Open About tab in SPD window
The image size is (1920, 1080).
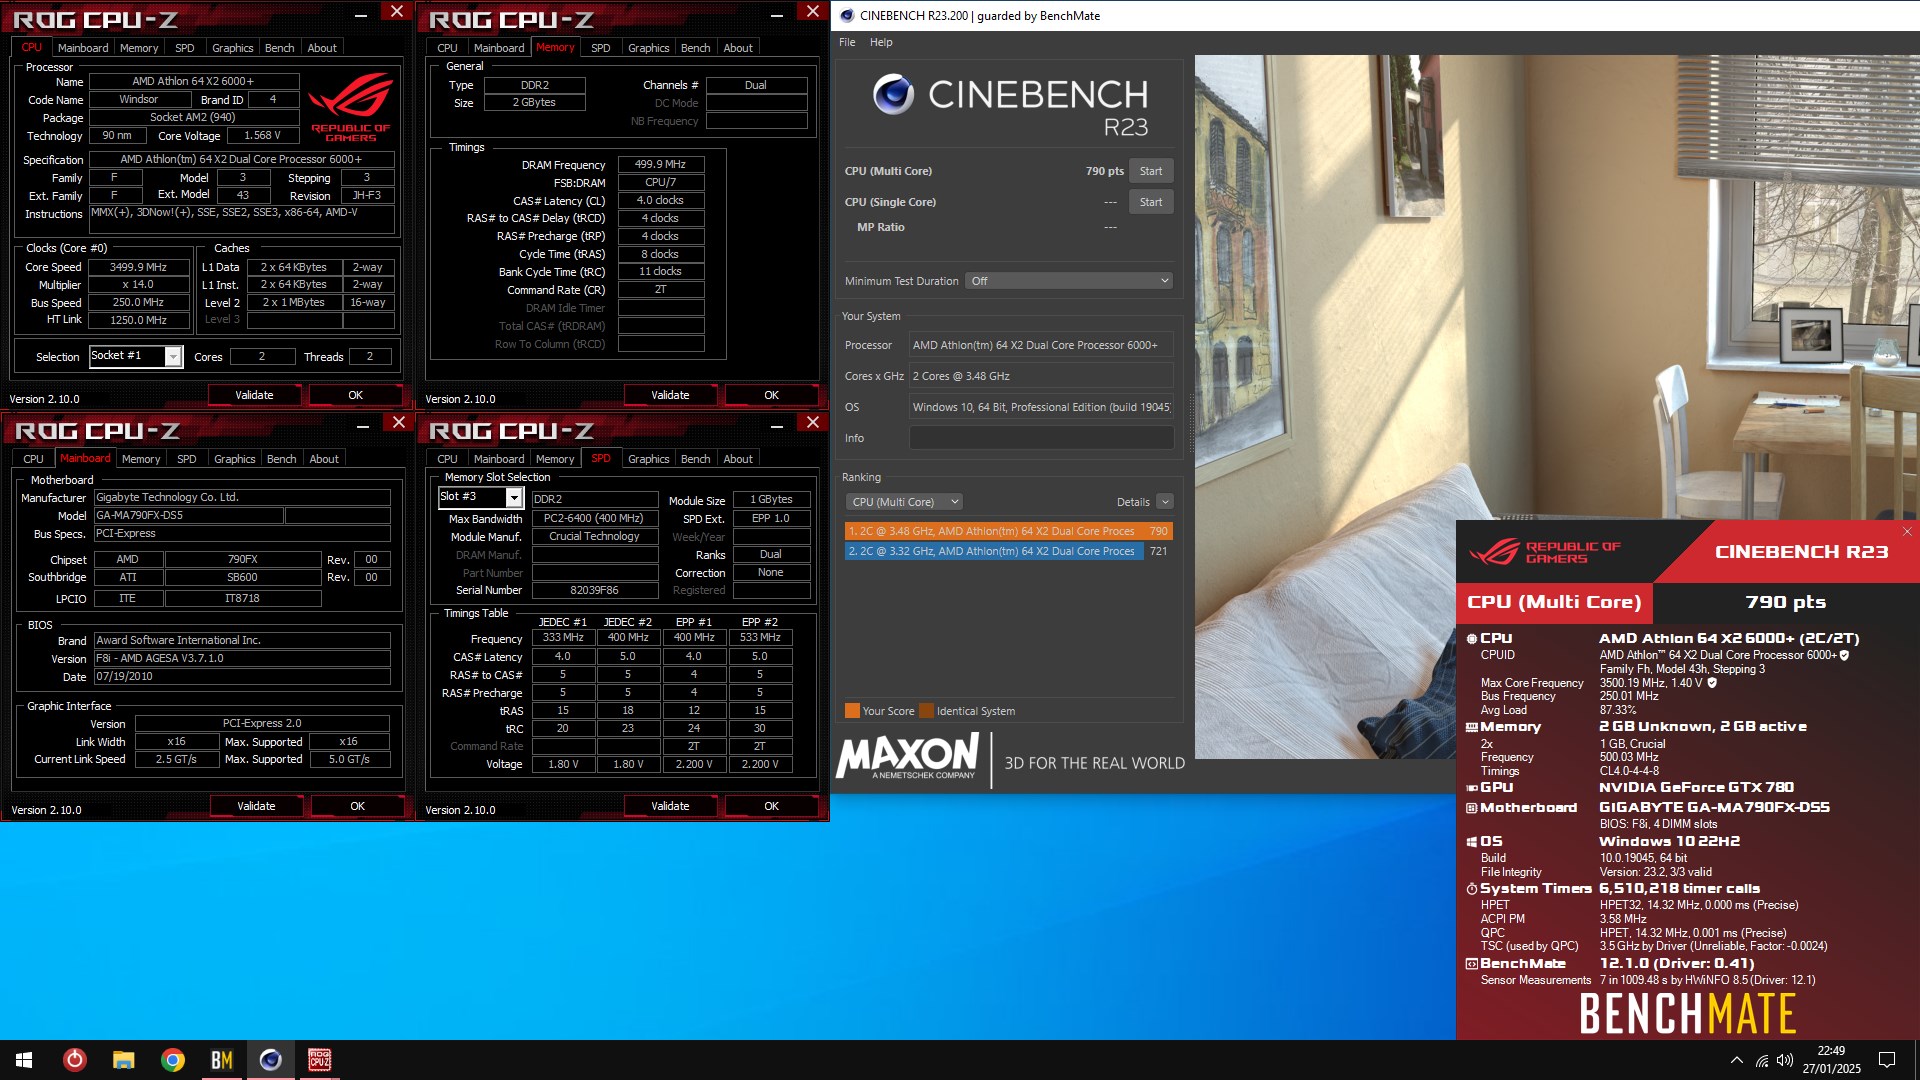738,459
